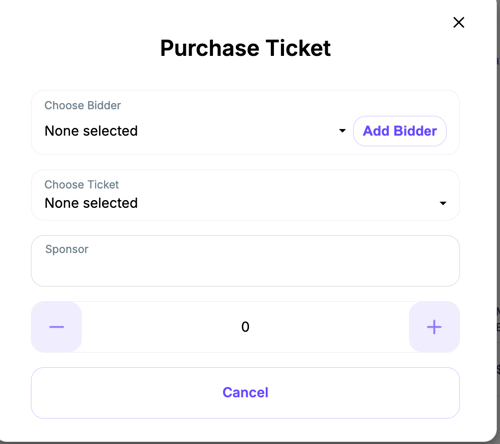Click the Sponsor field label

(67, 249)
